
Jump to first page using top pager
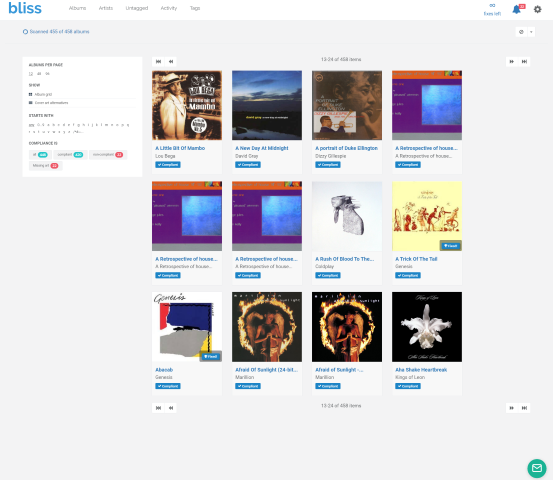point(158,62)
